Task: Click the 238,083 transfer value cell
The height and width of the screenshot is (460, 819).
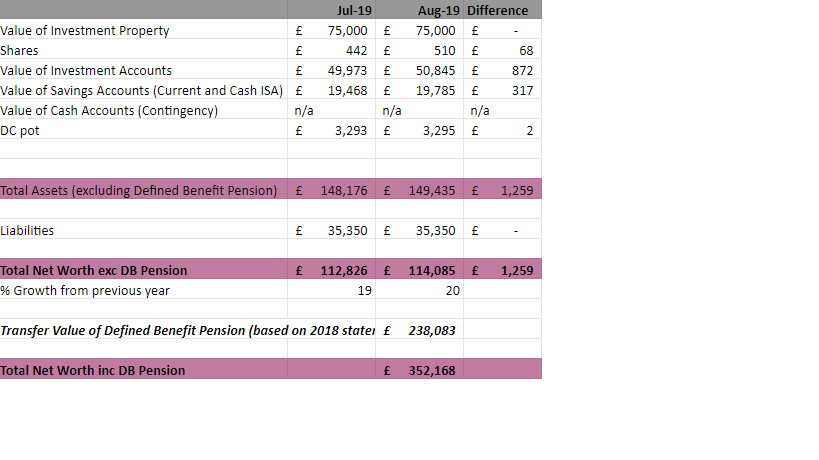Action: (431, 330)
